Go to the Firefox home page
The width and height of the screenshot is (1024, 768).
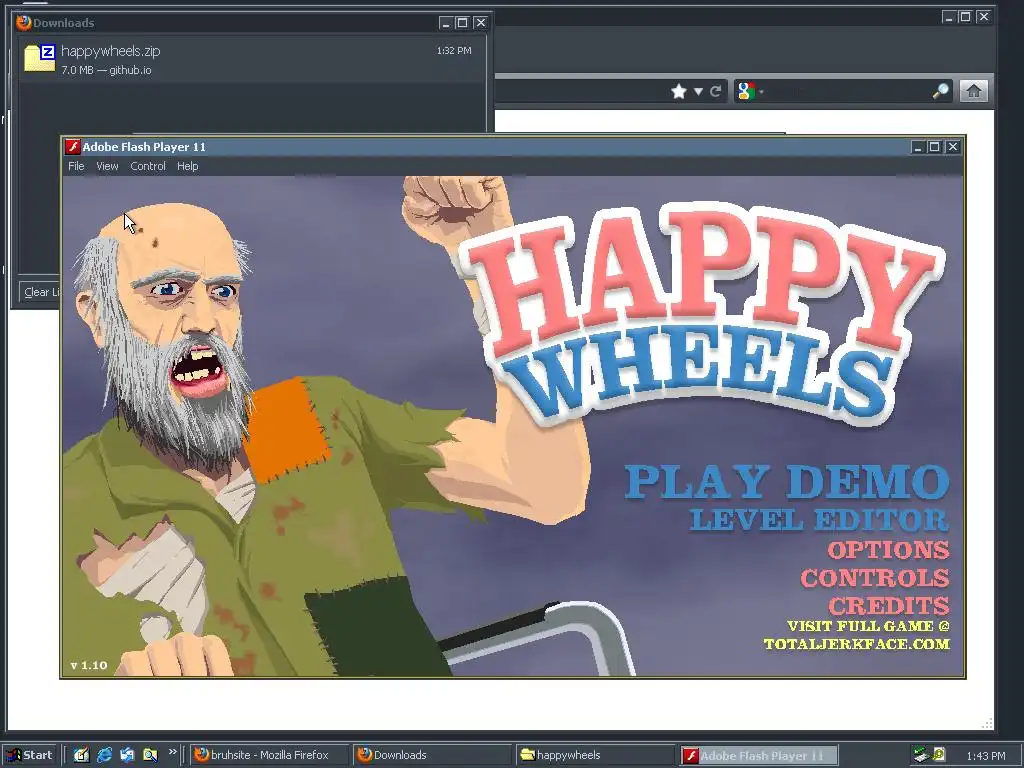pos(974,91)
